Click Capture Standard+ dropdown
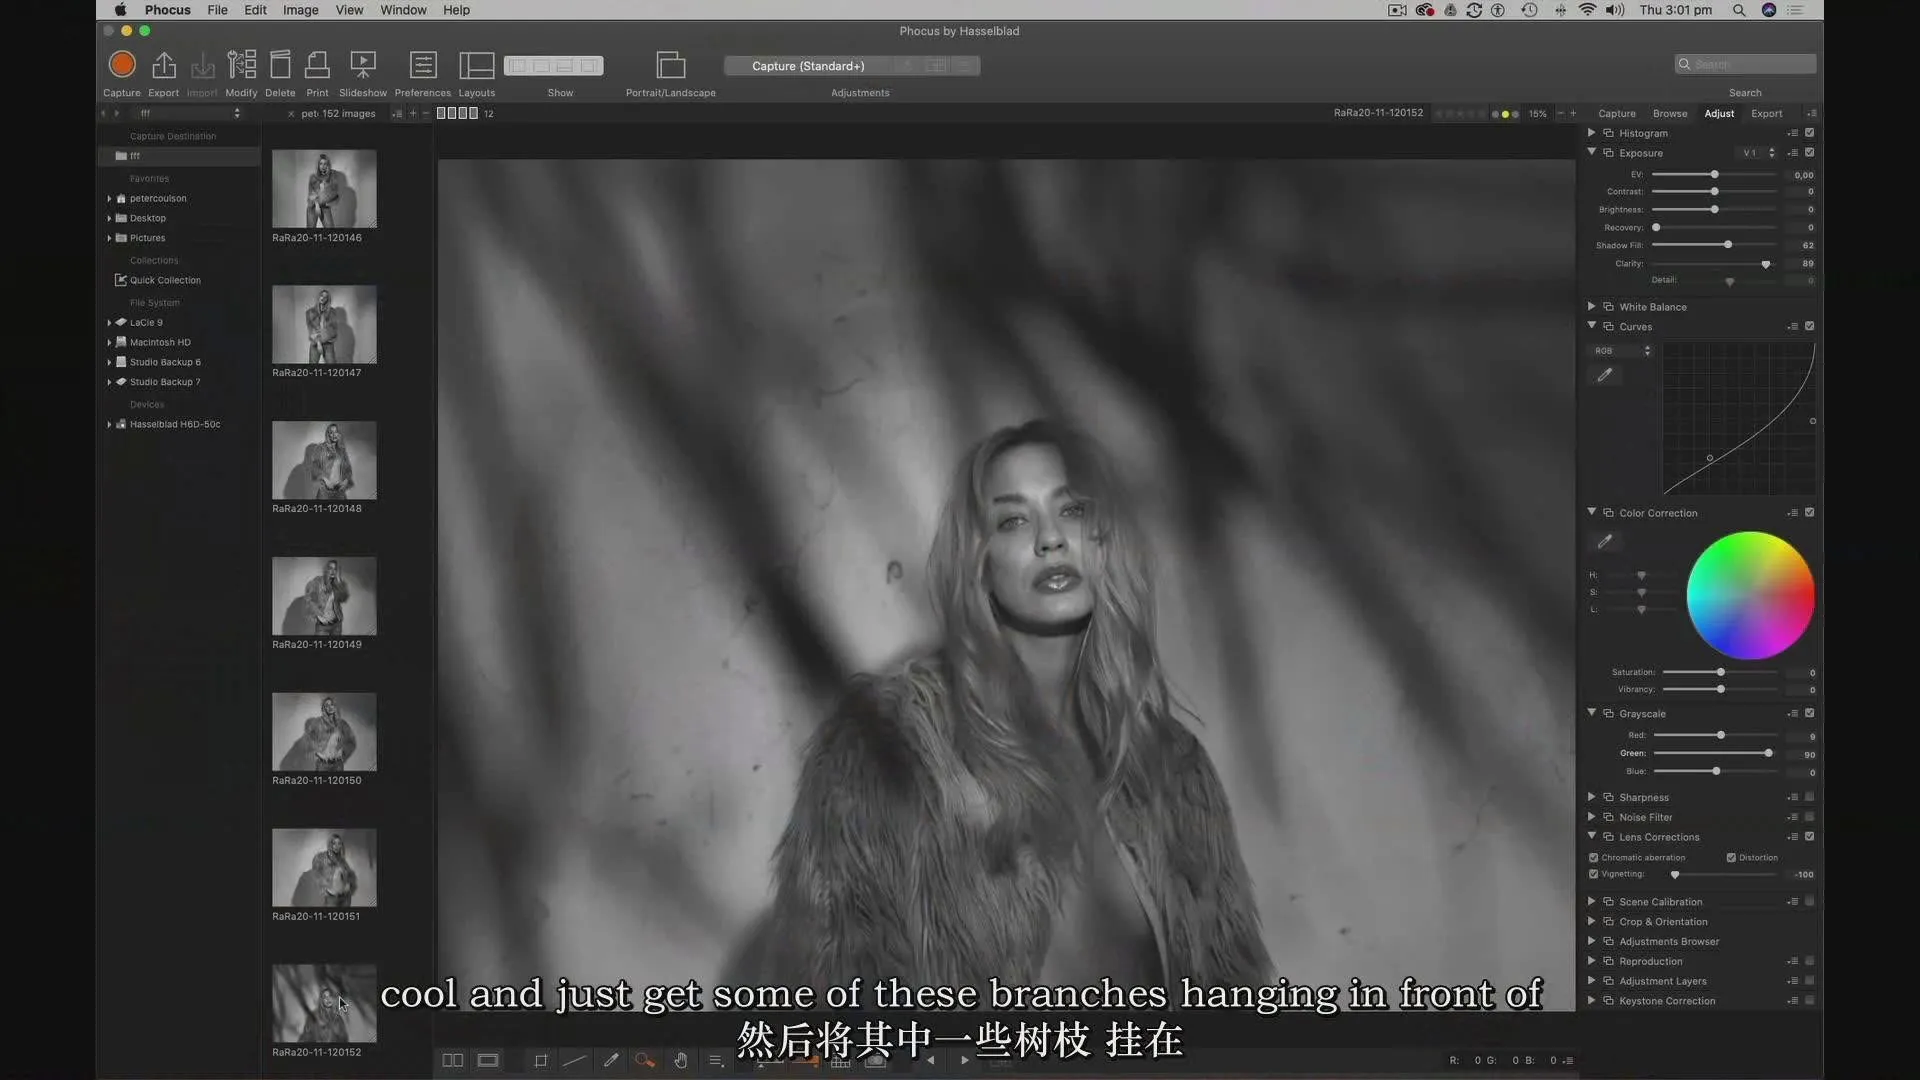The height and width of the screenshot is (1080, 1920). click(807, 65)
